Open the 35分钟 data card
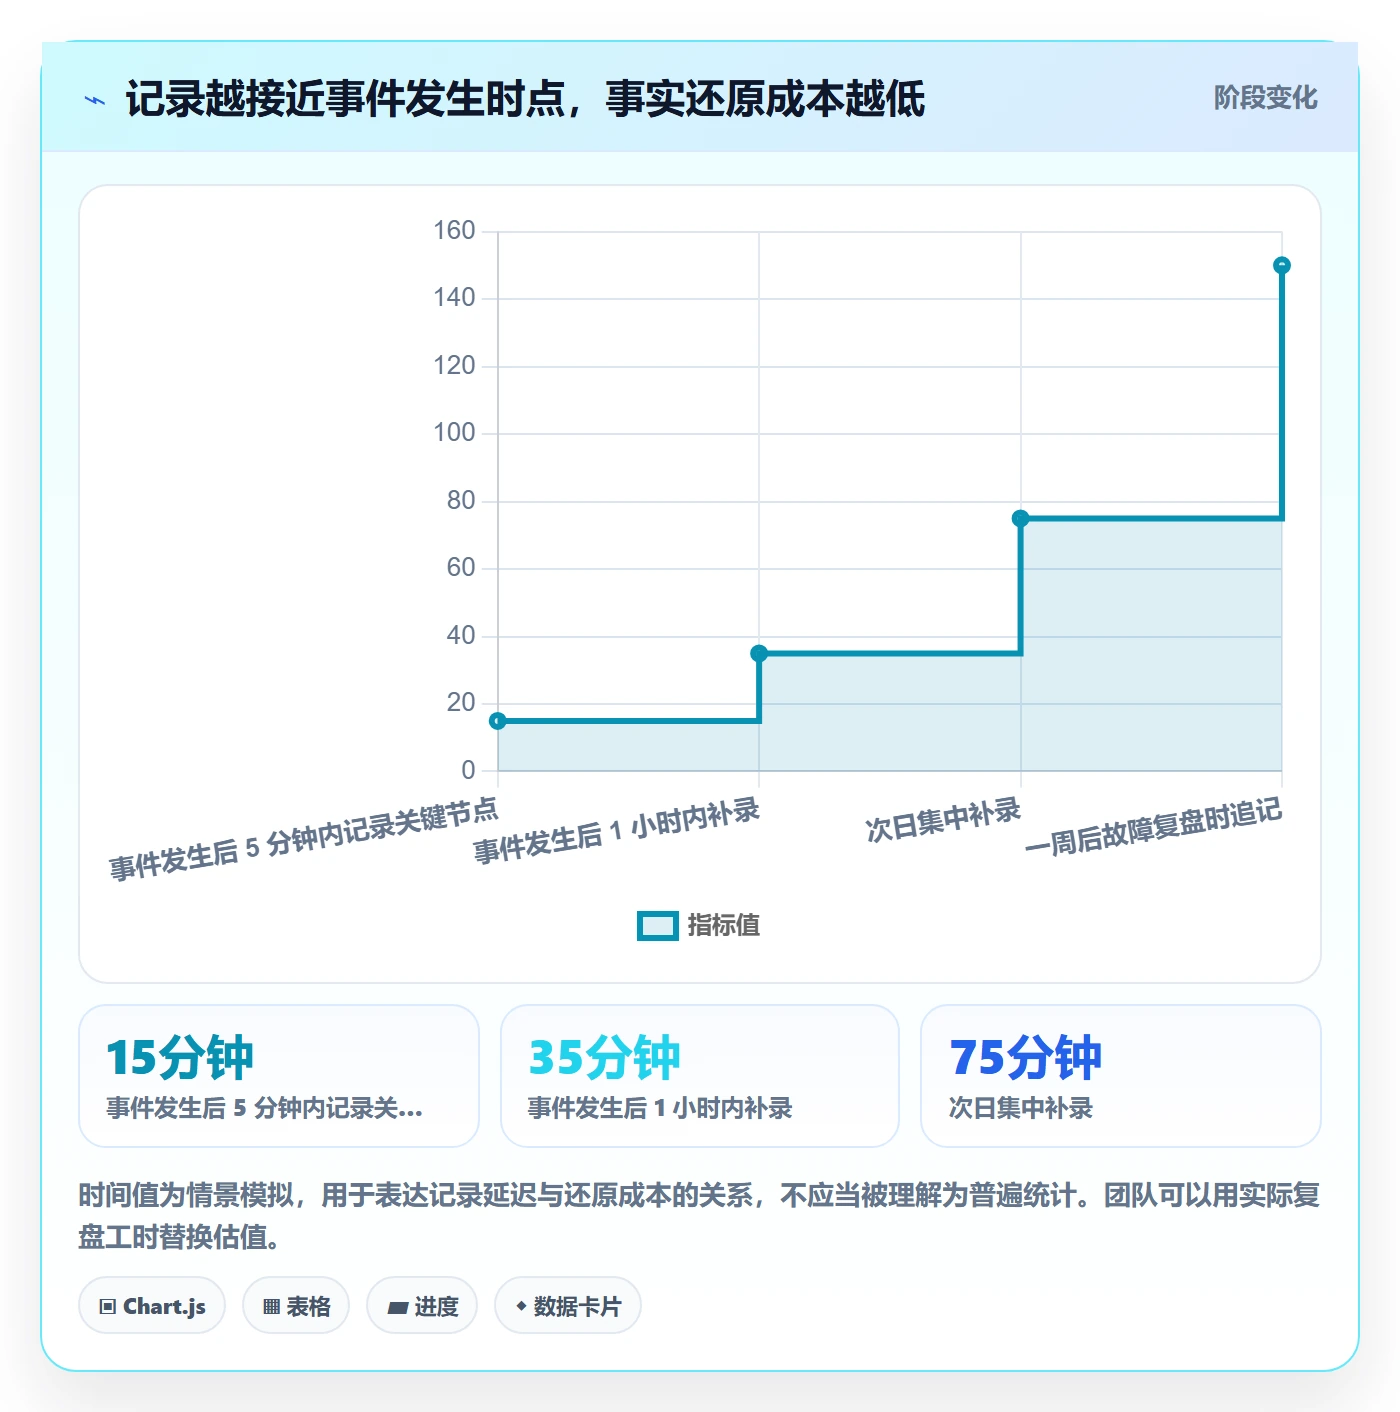The image size is (1400, 1412). point(700,1076)
